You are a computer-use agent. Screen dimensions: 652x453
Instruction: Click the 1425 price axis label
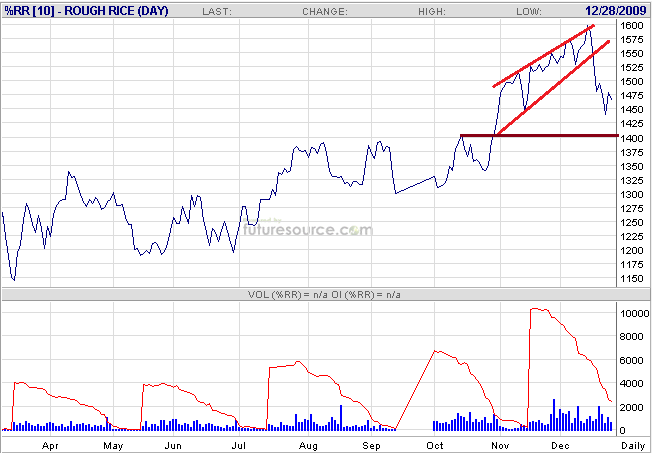tap(631, 124)
